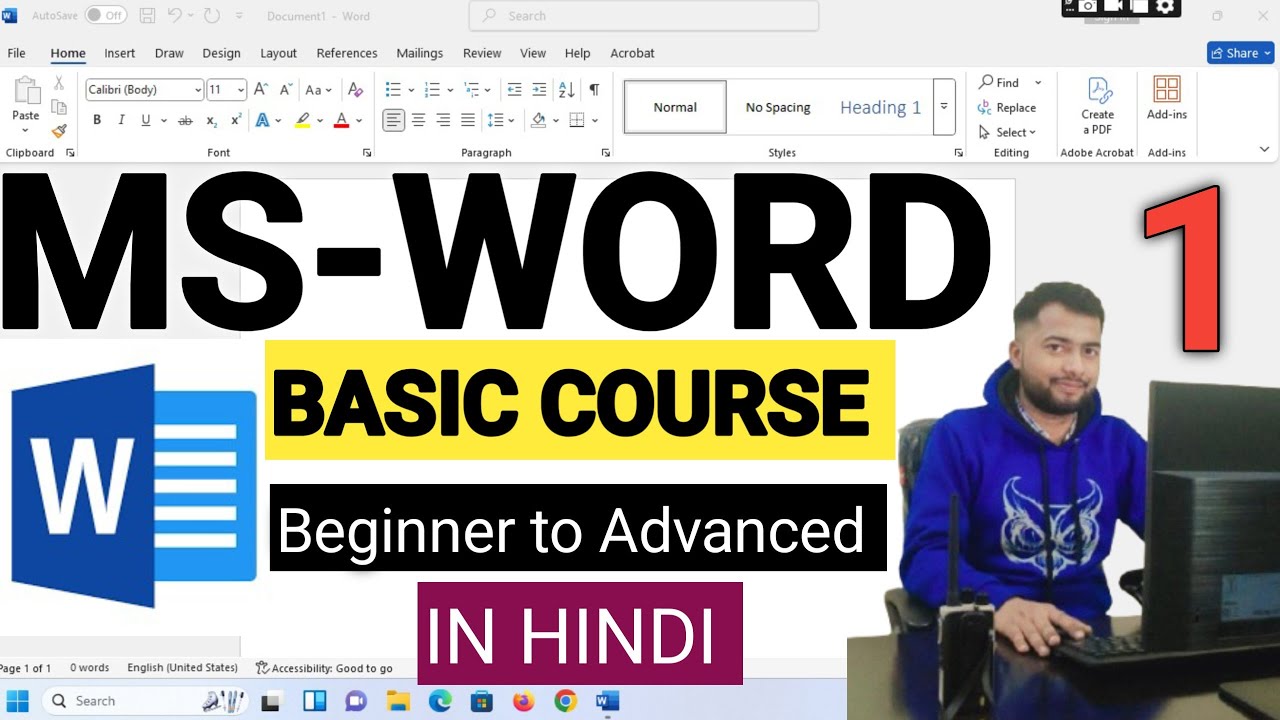Toggle Show/Hide paragraph marks

594,90
